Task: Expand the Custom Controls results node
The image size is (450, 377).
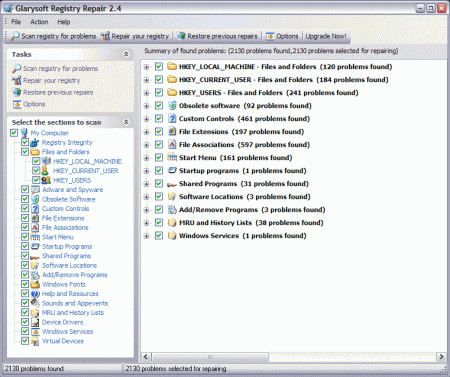Action: tap(146, 119)
